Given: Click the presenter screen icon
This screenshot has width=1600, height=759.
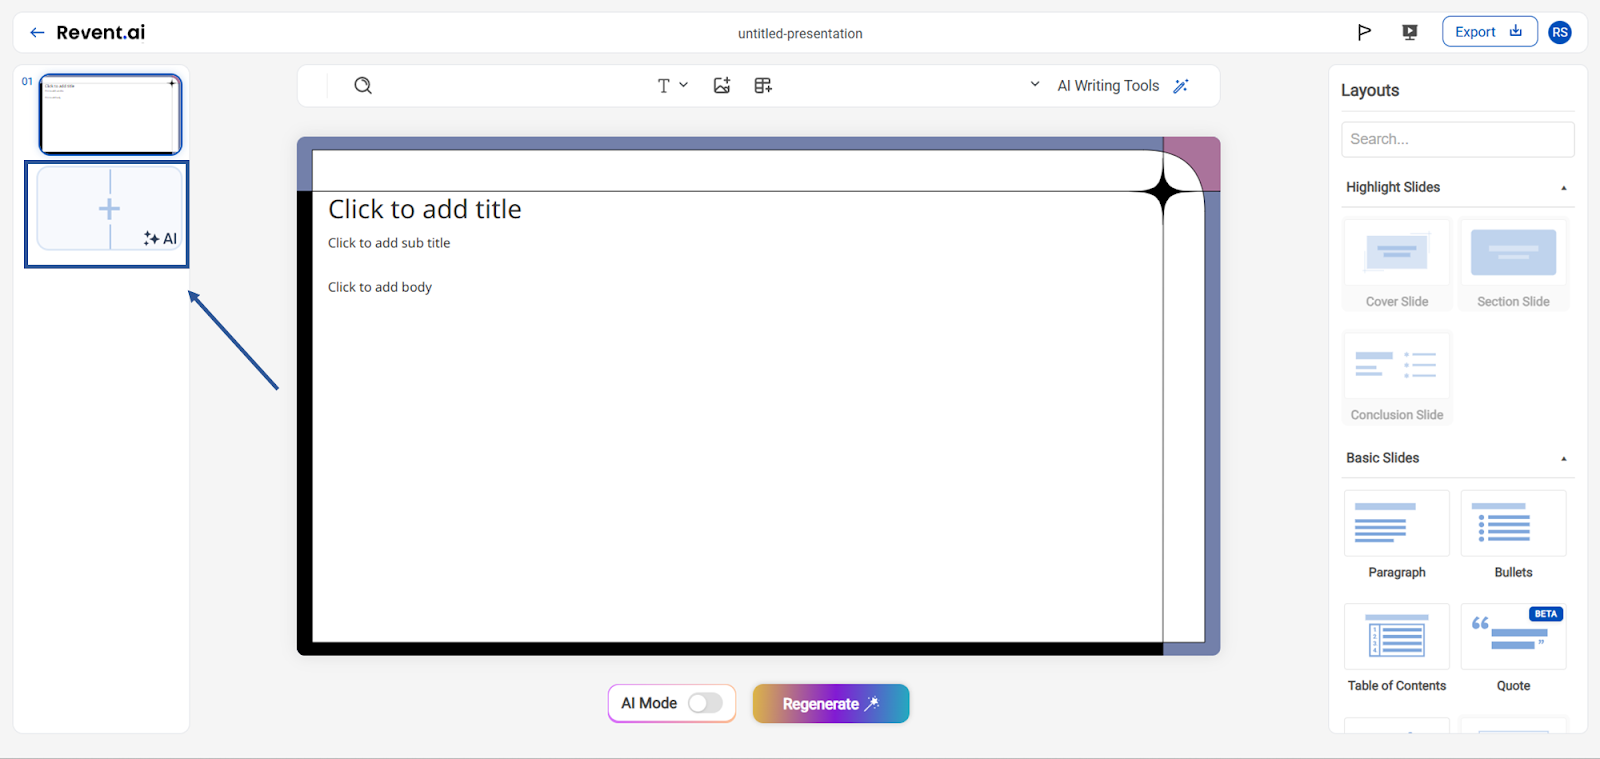Looking at the screenshot, I should [x=1410, y=32].
